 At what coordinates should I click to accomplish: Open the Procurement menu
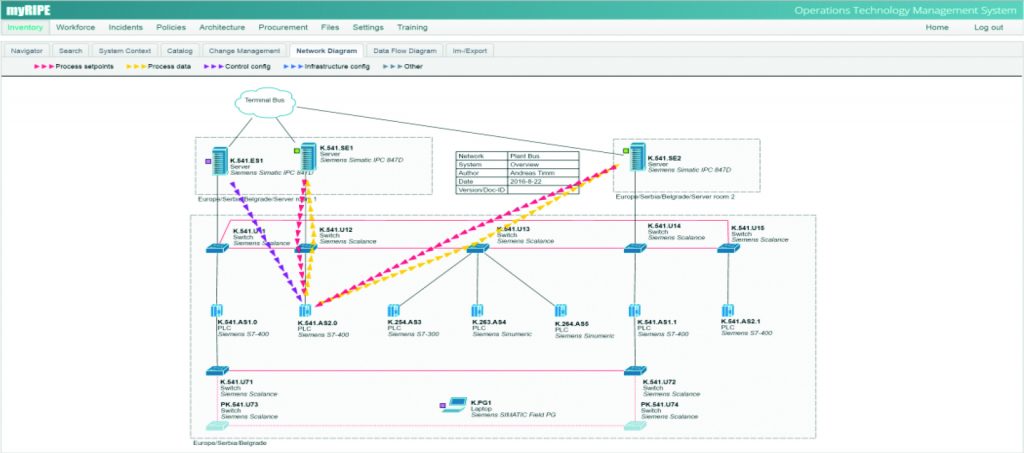coord(283,27)
